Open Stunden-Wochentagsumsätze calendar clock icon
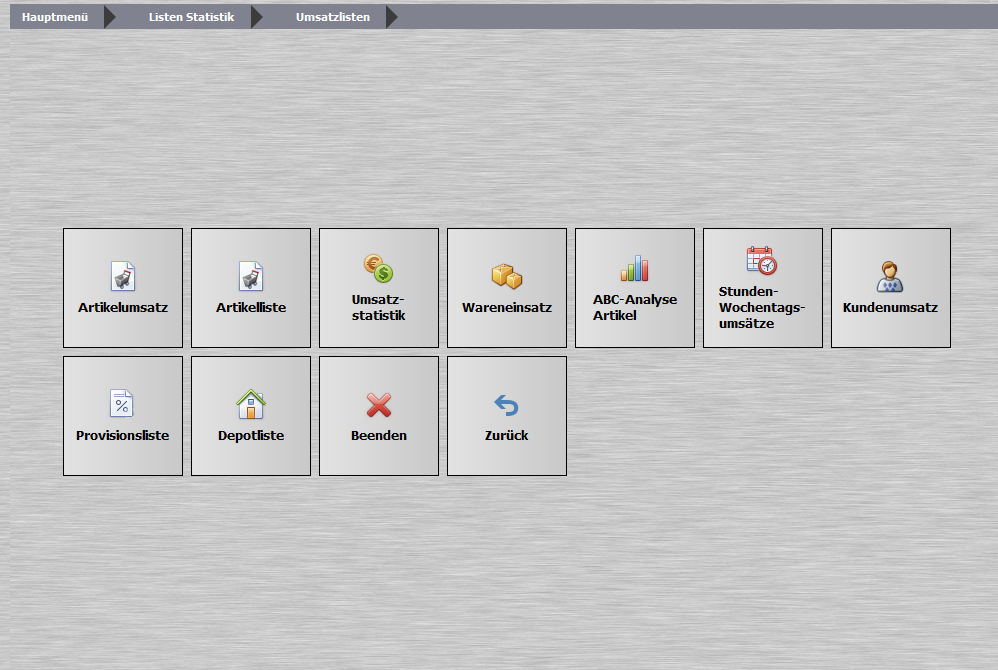The height and width of the screenshot is (670, 998). coord(762,260)
